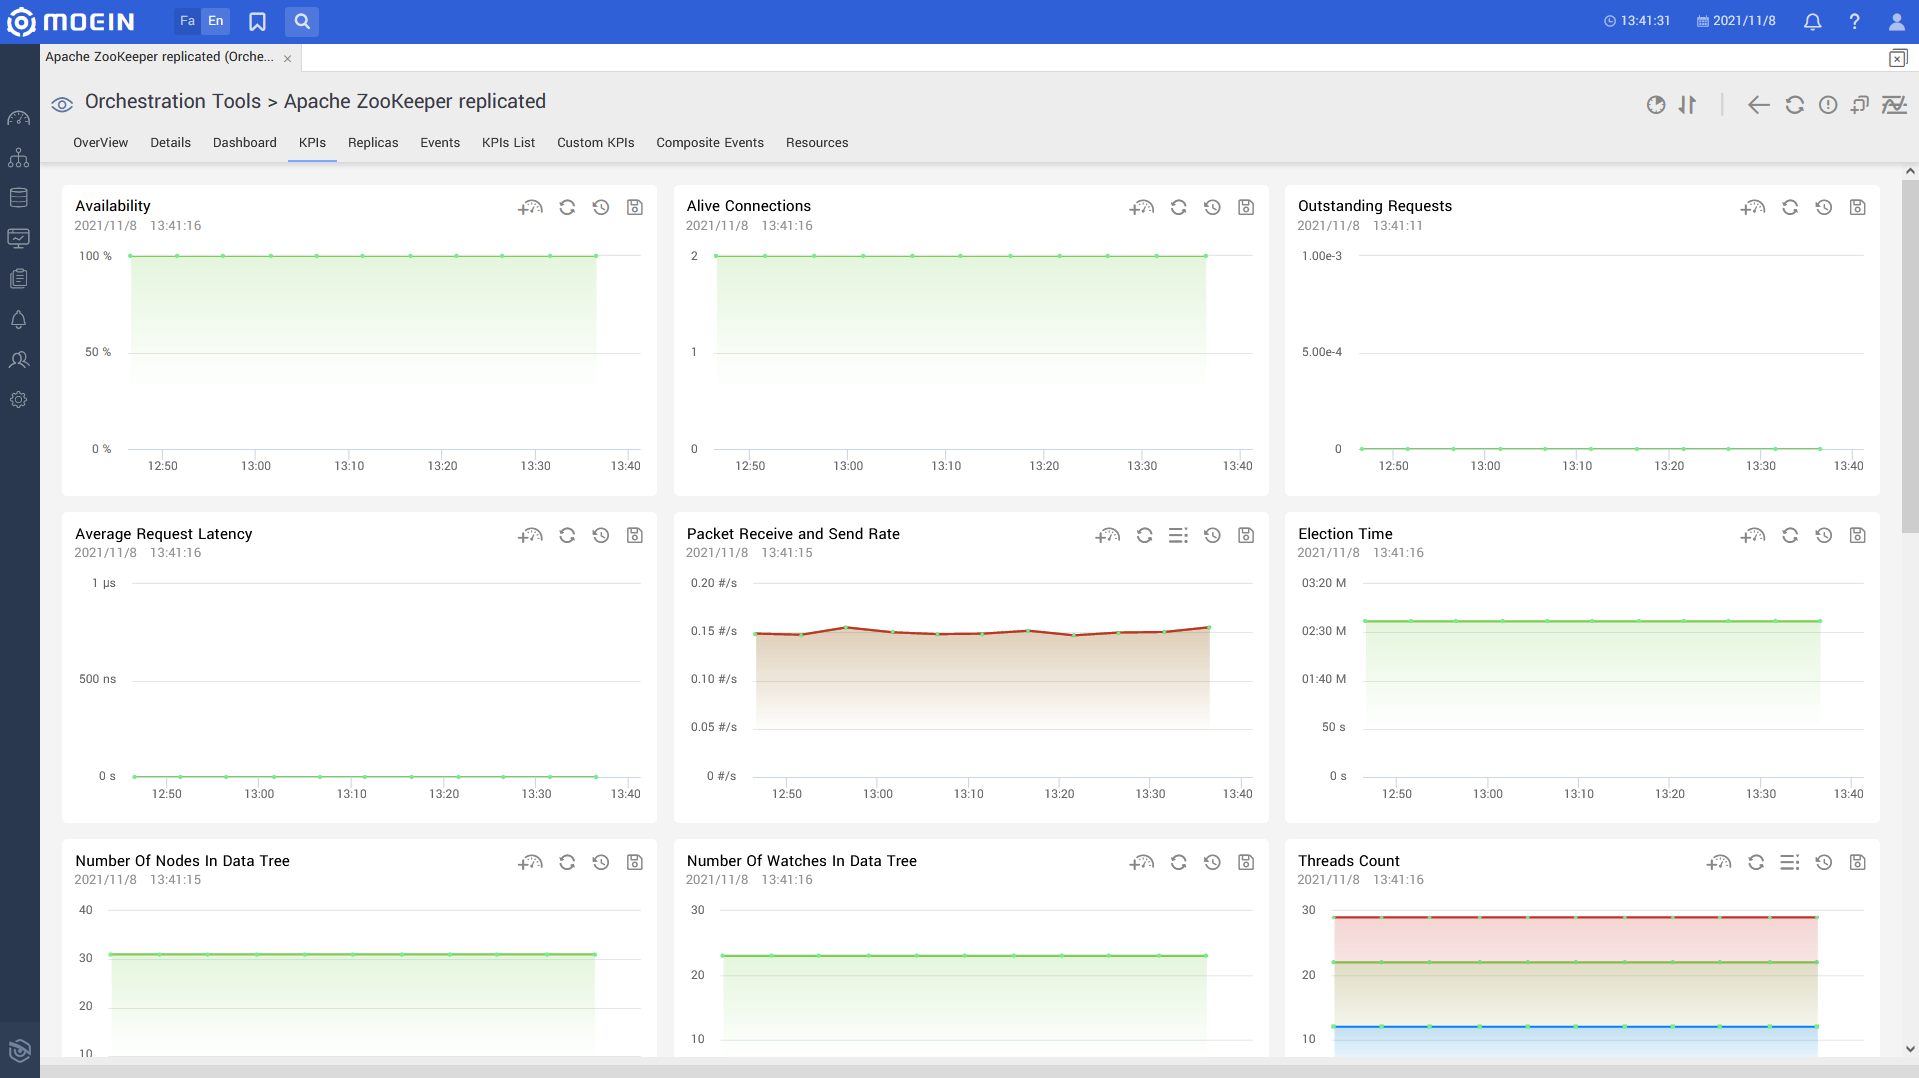The width and height of the screenshot is (1919, 1078).
Task: Click the chart trend icon in header toolbar
Action: click(1894, 105)
